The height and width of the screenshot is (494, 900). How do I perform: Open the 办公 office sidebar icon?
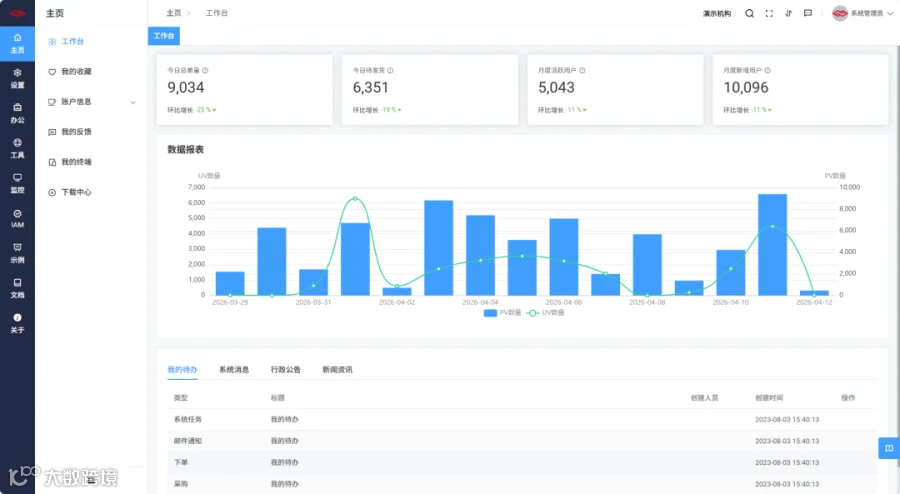(x=17, y=113)
